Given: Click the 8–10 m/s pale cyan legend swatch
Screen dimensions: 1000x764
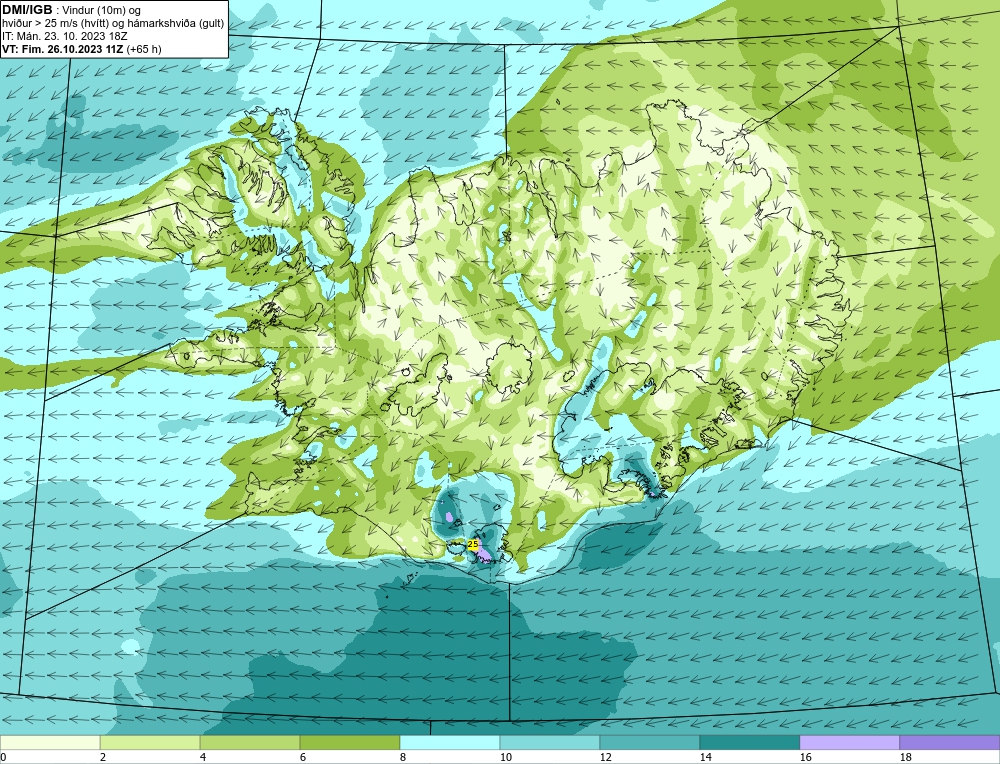Looking at the screenshot, I should (x=450, y=742).
